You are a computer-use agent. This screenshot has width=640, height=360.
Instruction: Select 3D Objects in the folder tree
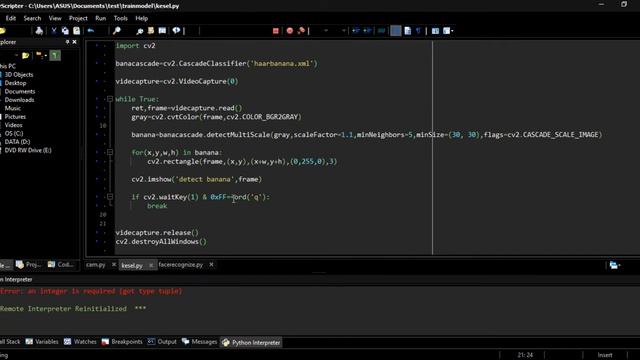(19, 75)
